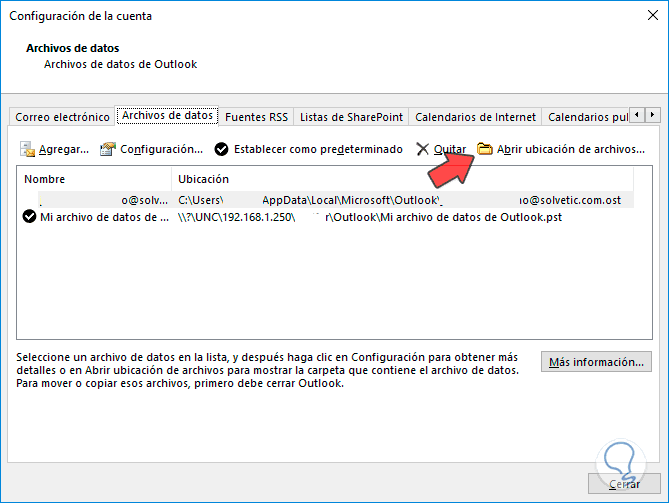Click the X icon next to Quitar
Image resolution: width=669 pixels, height=503 pixels.
click(422, 149)
